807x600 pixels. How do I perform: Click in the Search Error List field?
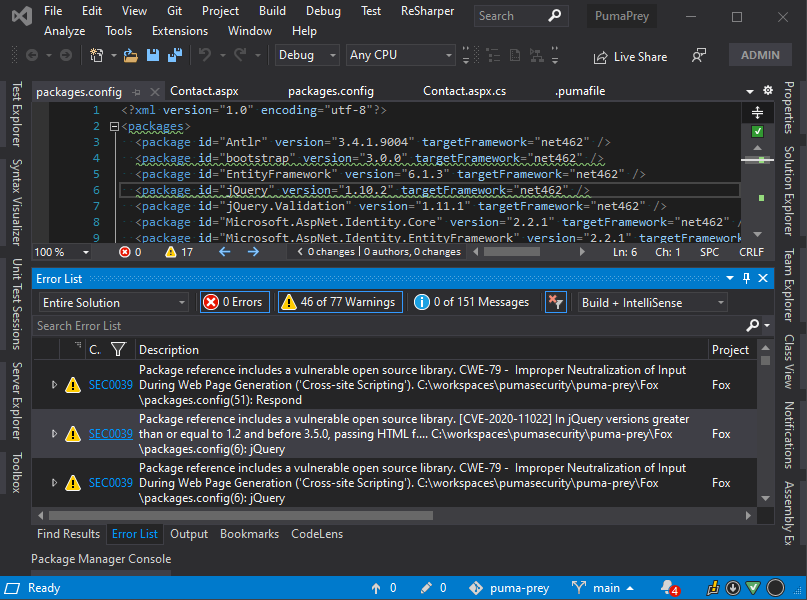point(389,326)
